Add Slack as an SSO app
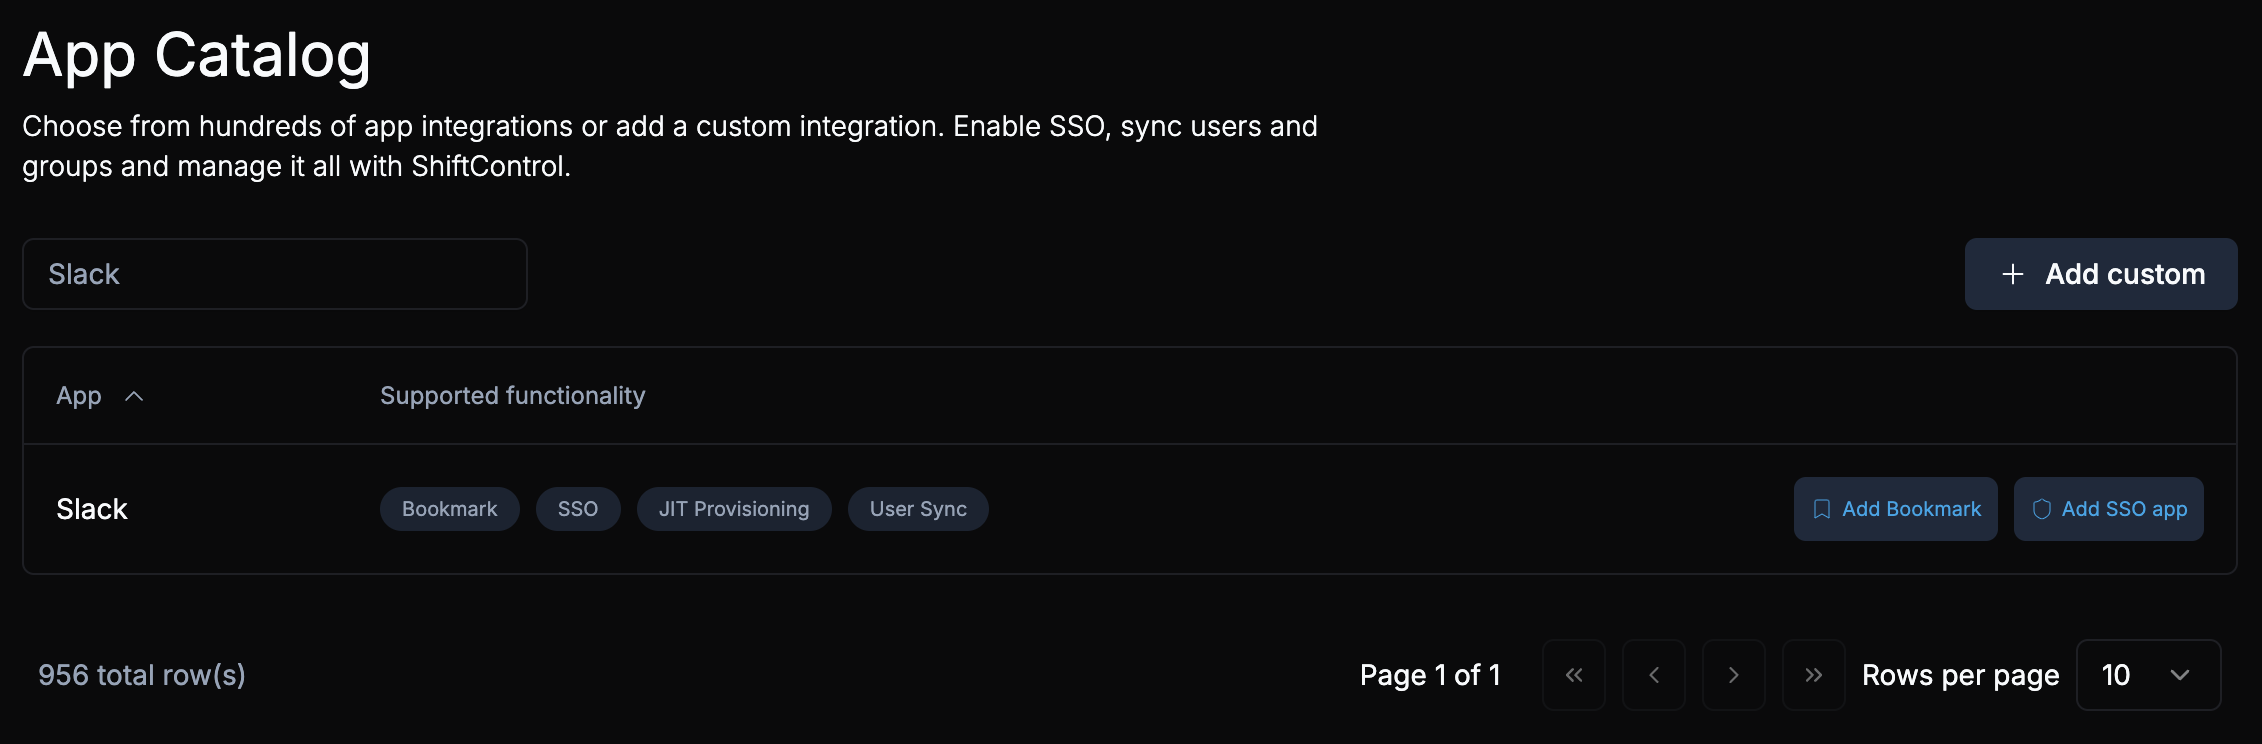Image resolution: width=2262 pixels, height=744 pixels. pos(2108,509)
